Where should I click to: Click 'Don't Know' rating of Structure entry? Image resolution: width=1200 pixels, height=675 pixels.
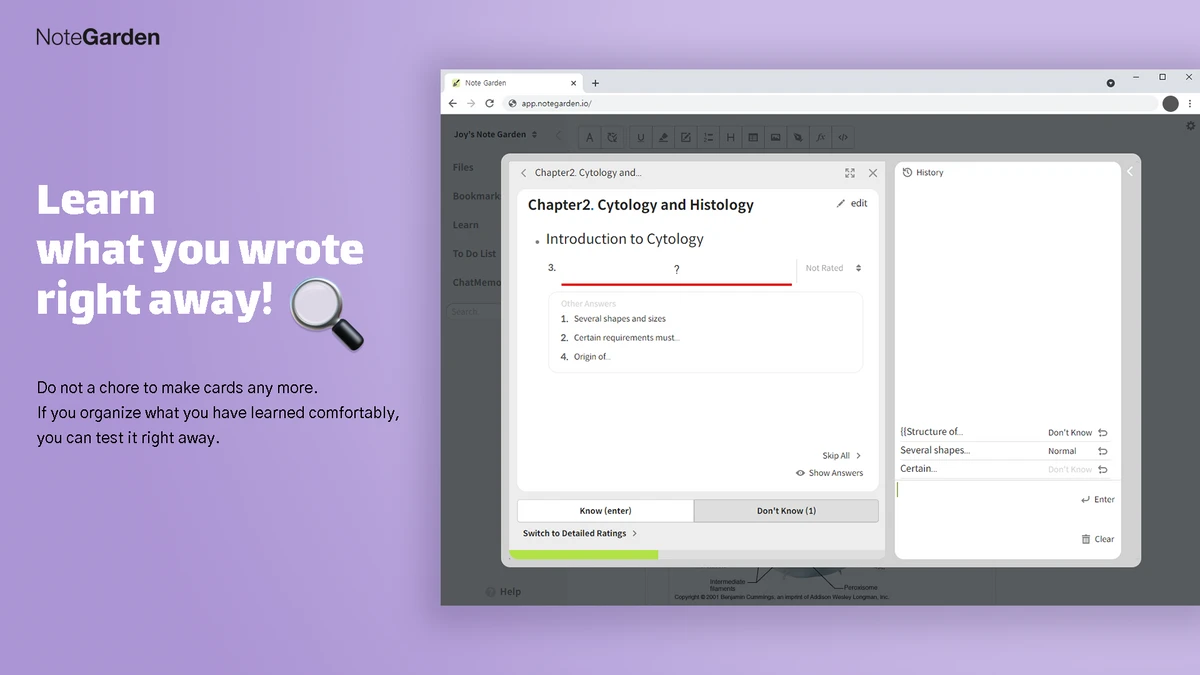click(x=1070, y=433)
